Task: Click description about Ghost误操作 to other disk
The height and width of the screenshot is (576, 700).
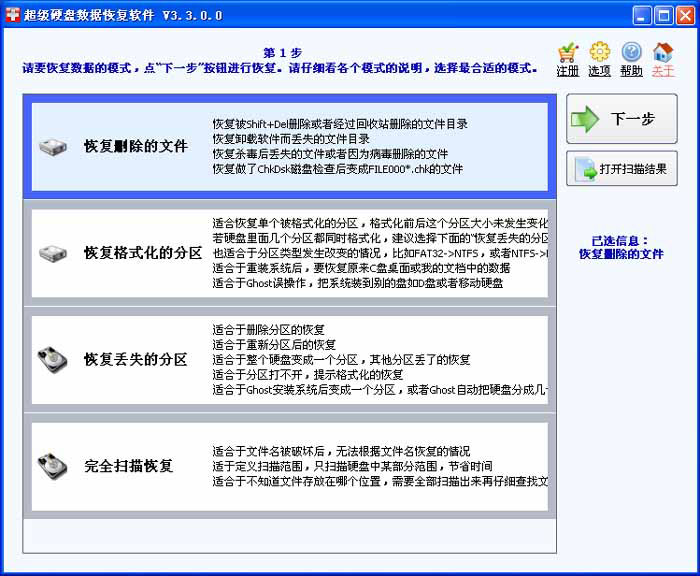Action: coord(358,283)
